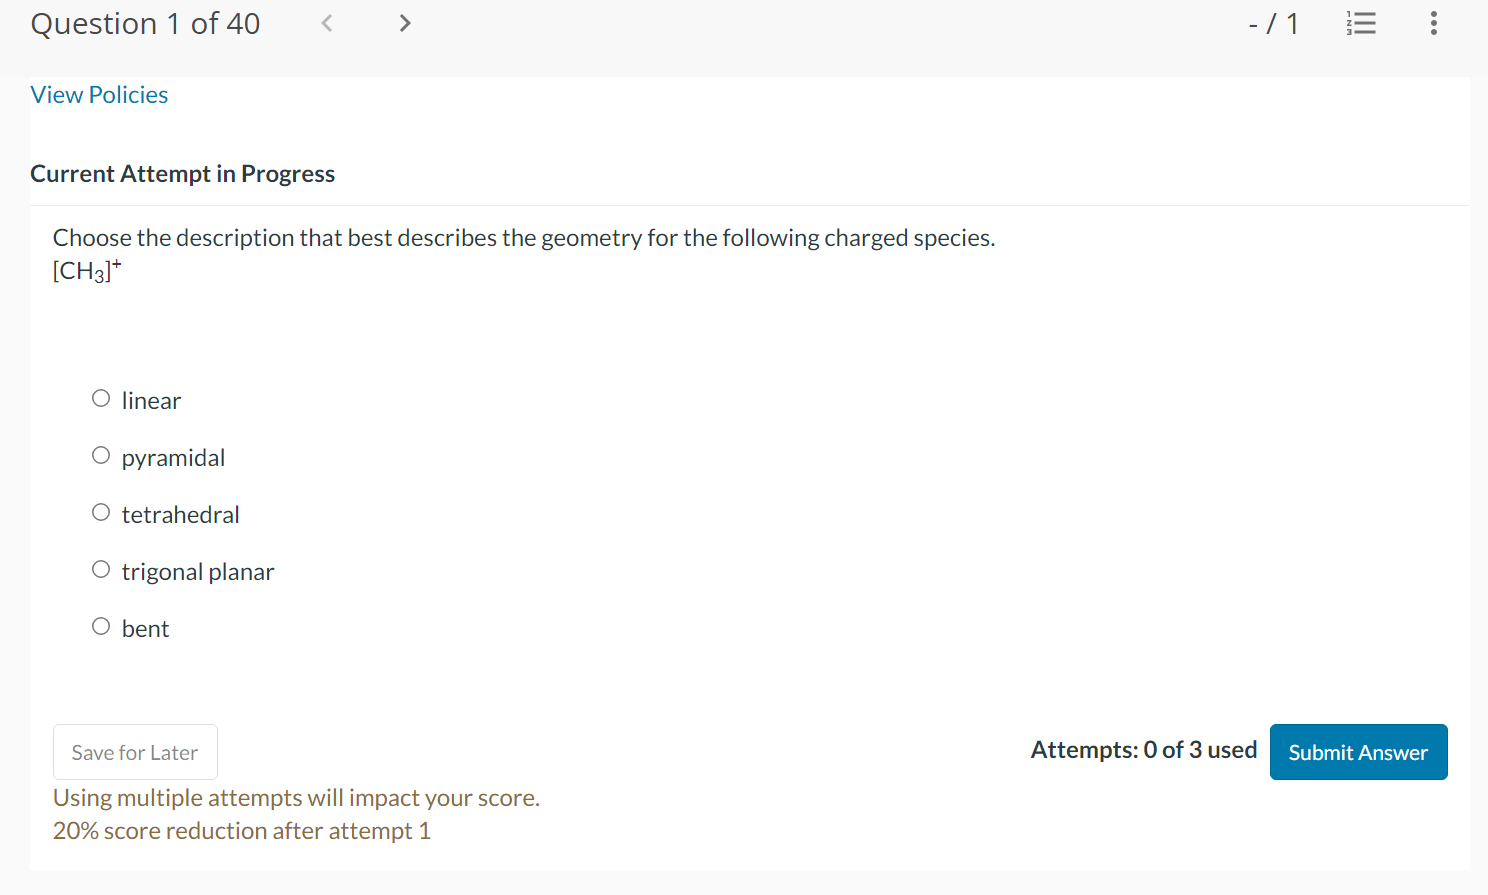Click 'Current Attempt in Progress' heading
This screenshot has width=1488, height=895.
coord(182,173)
